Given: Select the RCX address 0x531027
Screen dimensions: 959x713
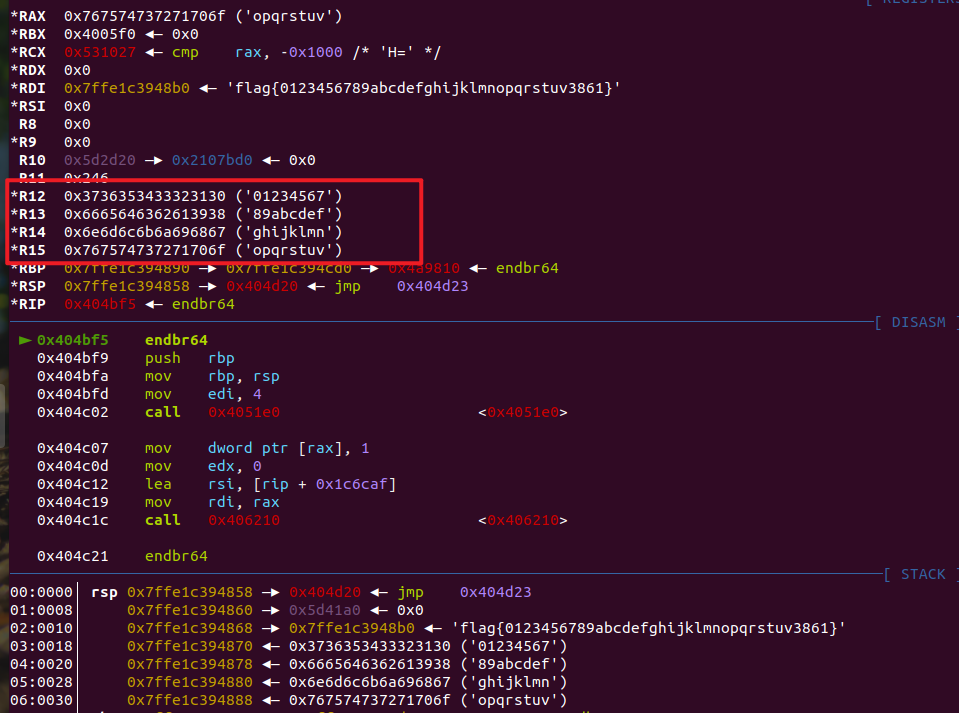Looking at the screenshot, I should click(x=100, y=53).
